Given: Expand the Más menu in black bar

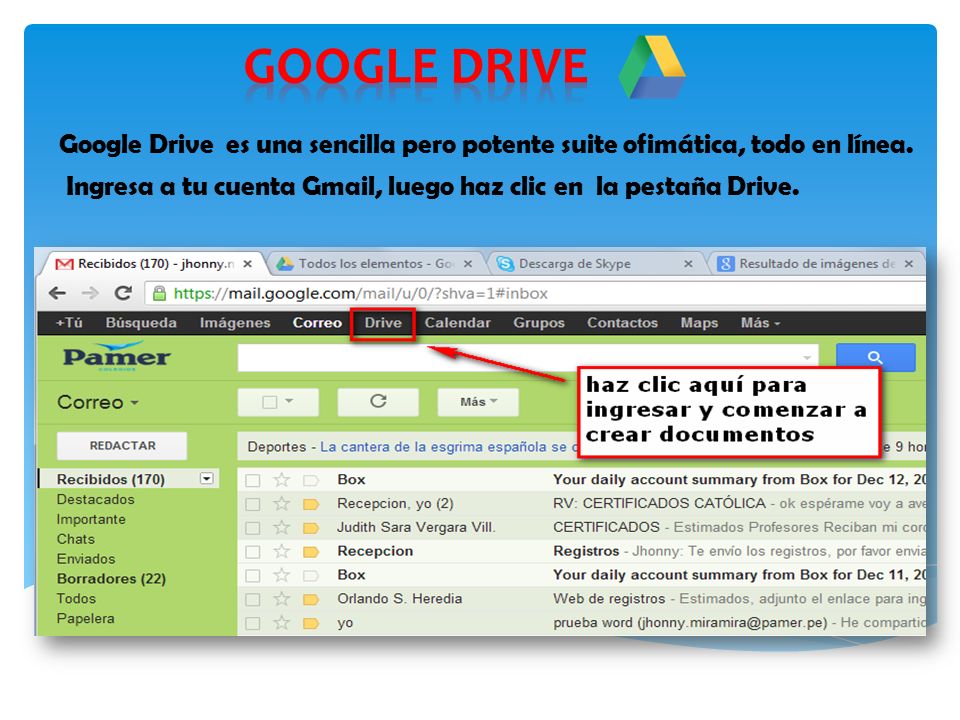Looking at the screenshot, I should pyautogui.click(x=760, y=323).
